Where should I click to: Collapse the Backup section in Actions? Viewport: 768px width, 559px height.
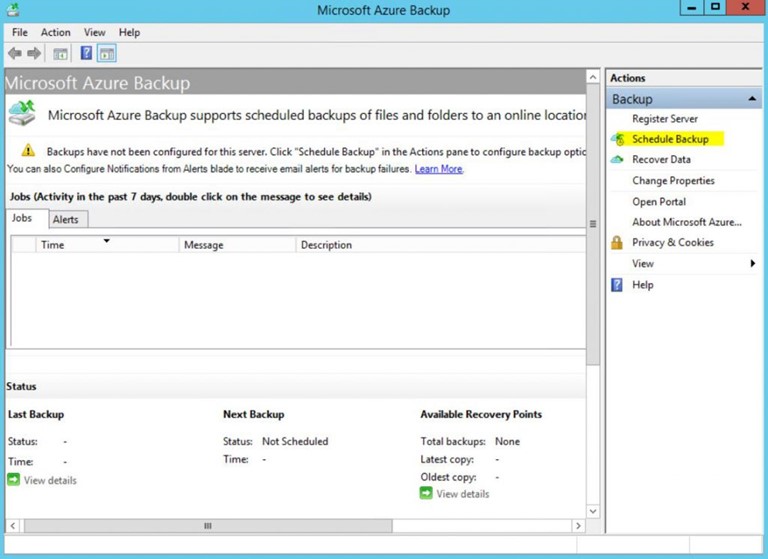(752, 99)
